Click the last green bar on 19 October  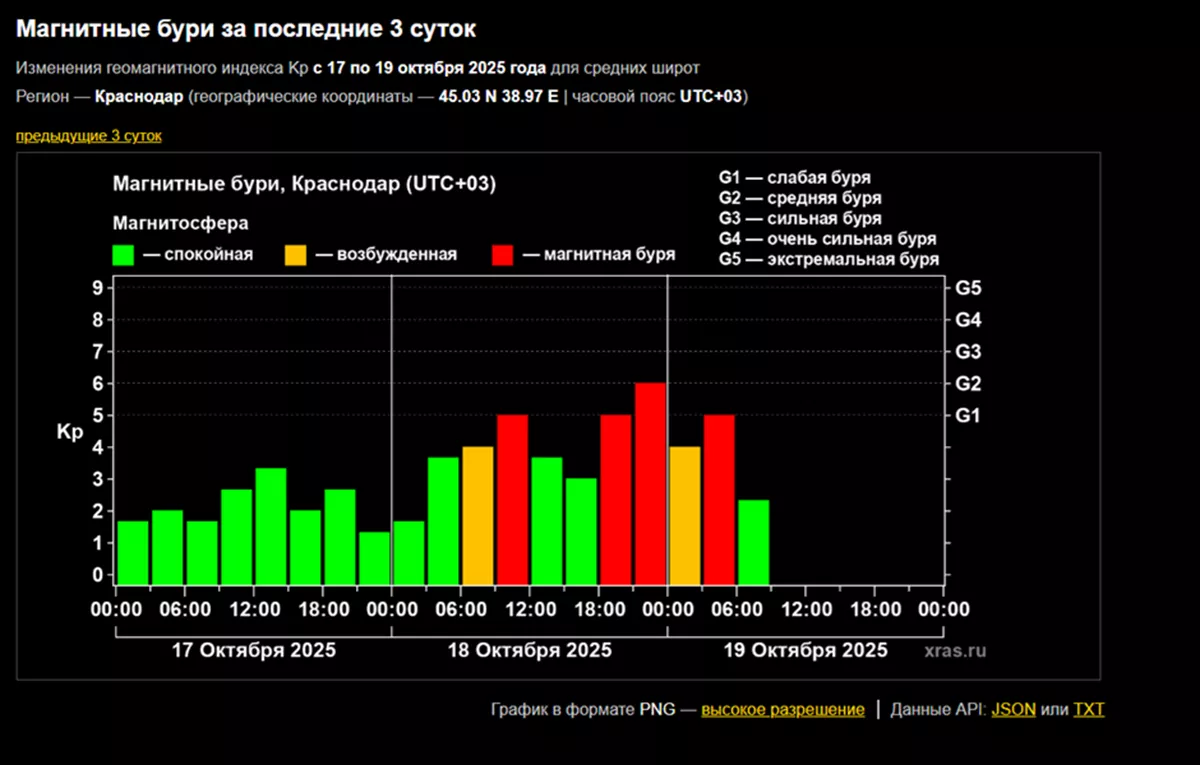[754, 542]
